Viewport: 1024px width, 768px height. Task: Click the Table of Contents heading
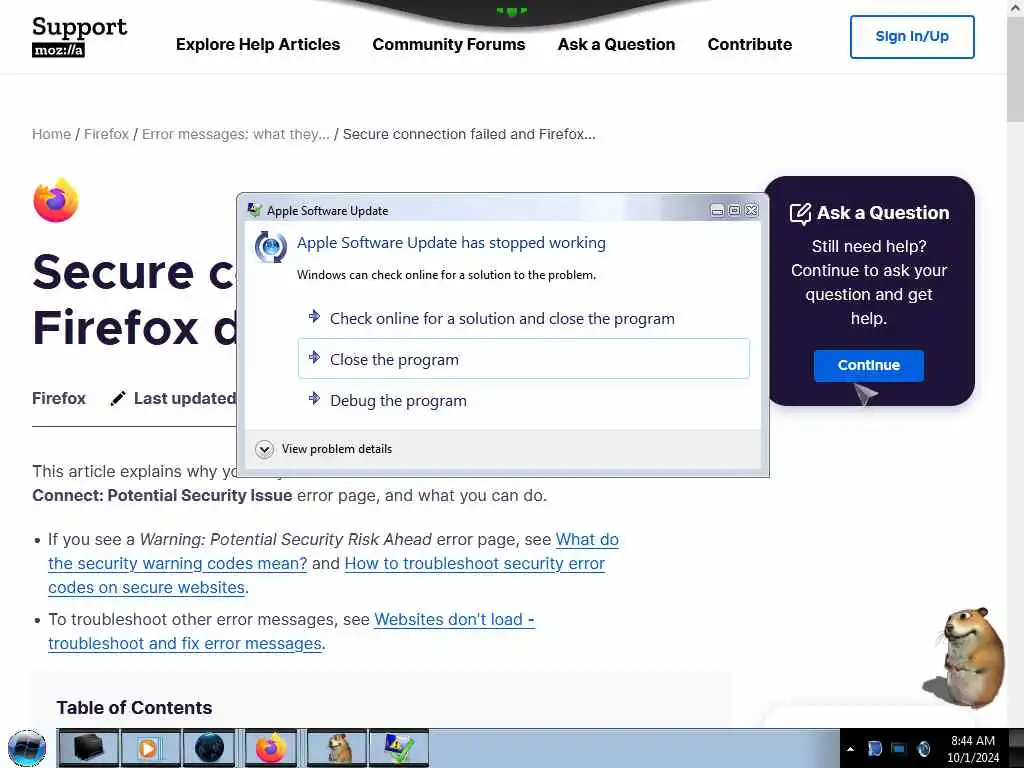(134, 707)
